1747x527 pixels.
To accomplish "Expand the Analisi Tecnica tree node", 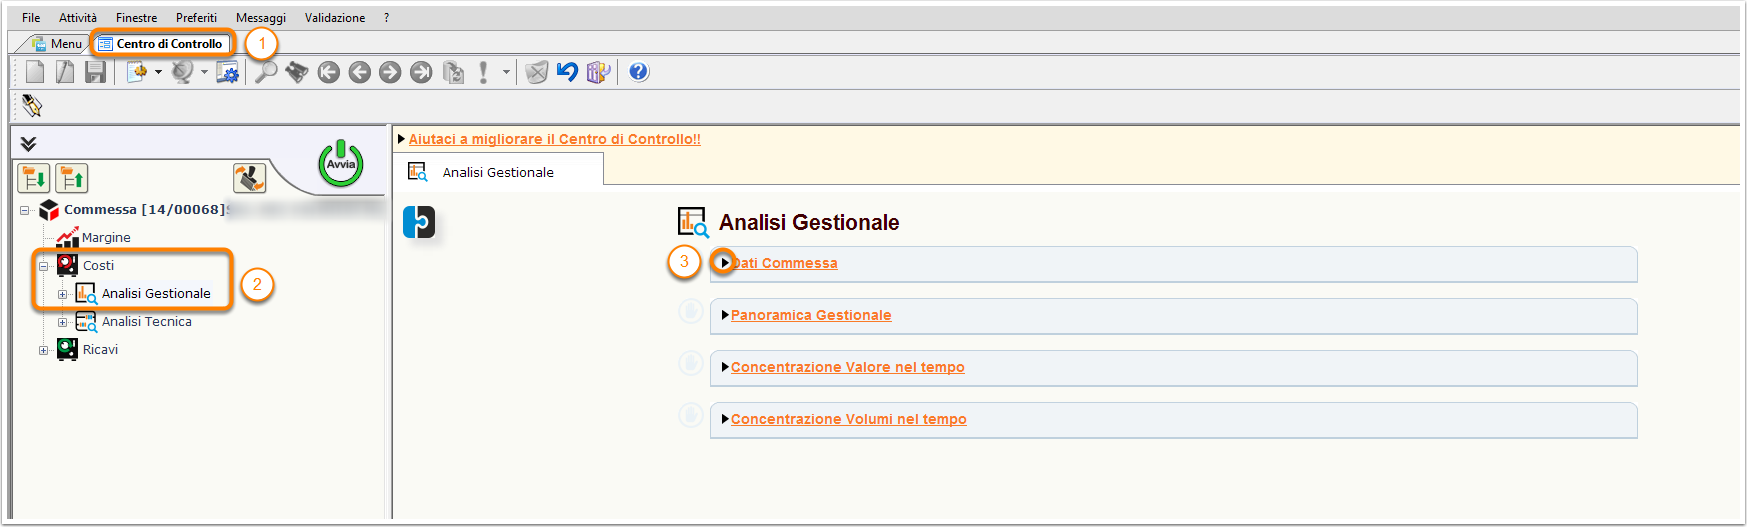I will [x=62, y=322].
